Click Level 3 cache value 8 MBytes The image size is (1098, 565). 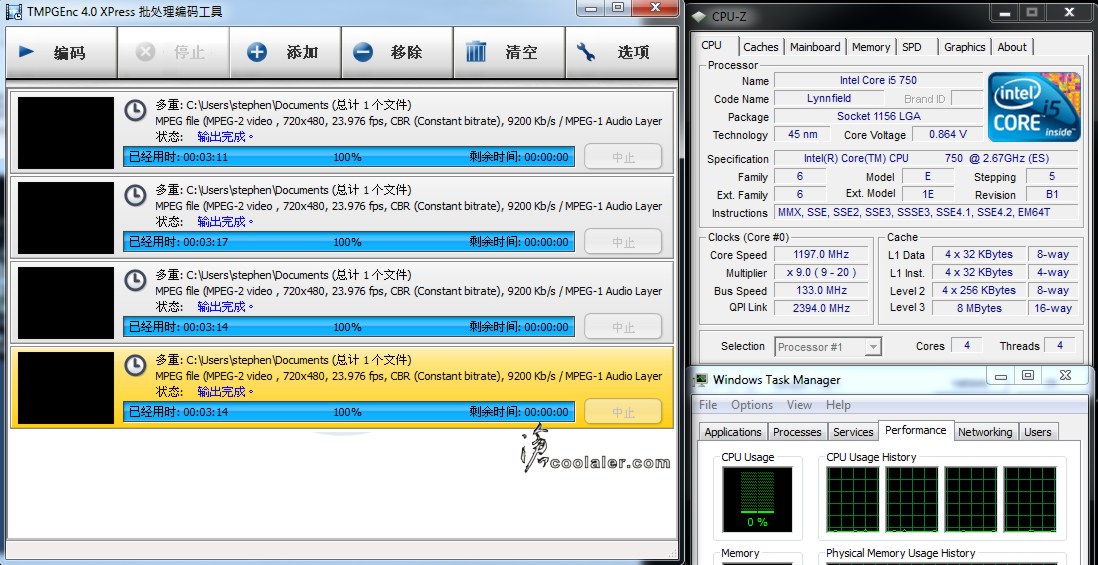point(978,308)
